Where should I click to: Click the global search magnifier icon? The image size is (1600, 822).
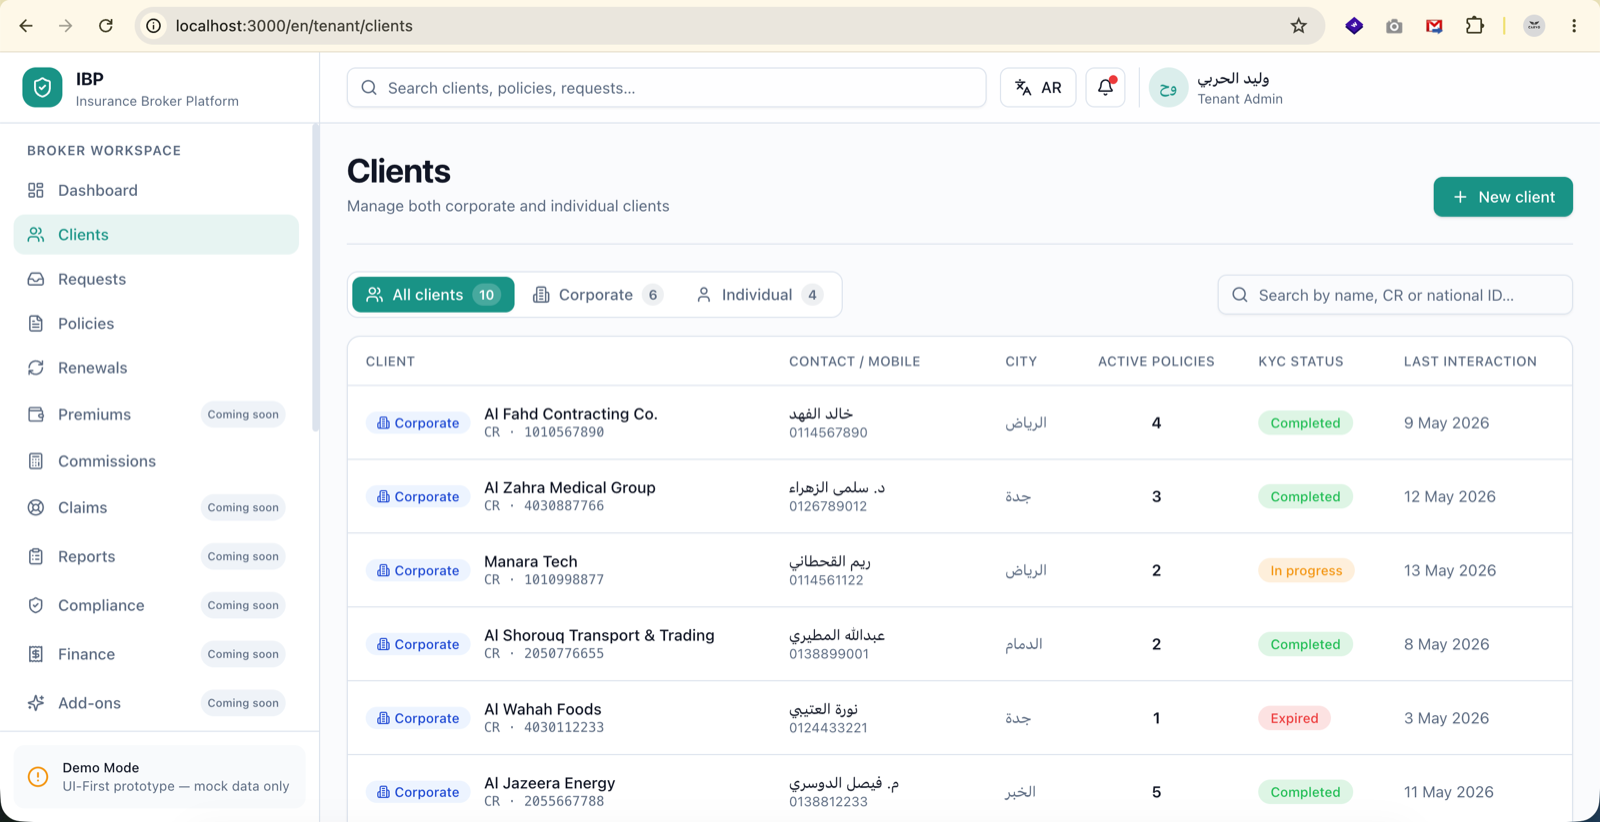(x=369, y=88)
